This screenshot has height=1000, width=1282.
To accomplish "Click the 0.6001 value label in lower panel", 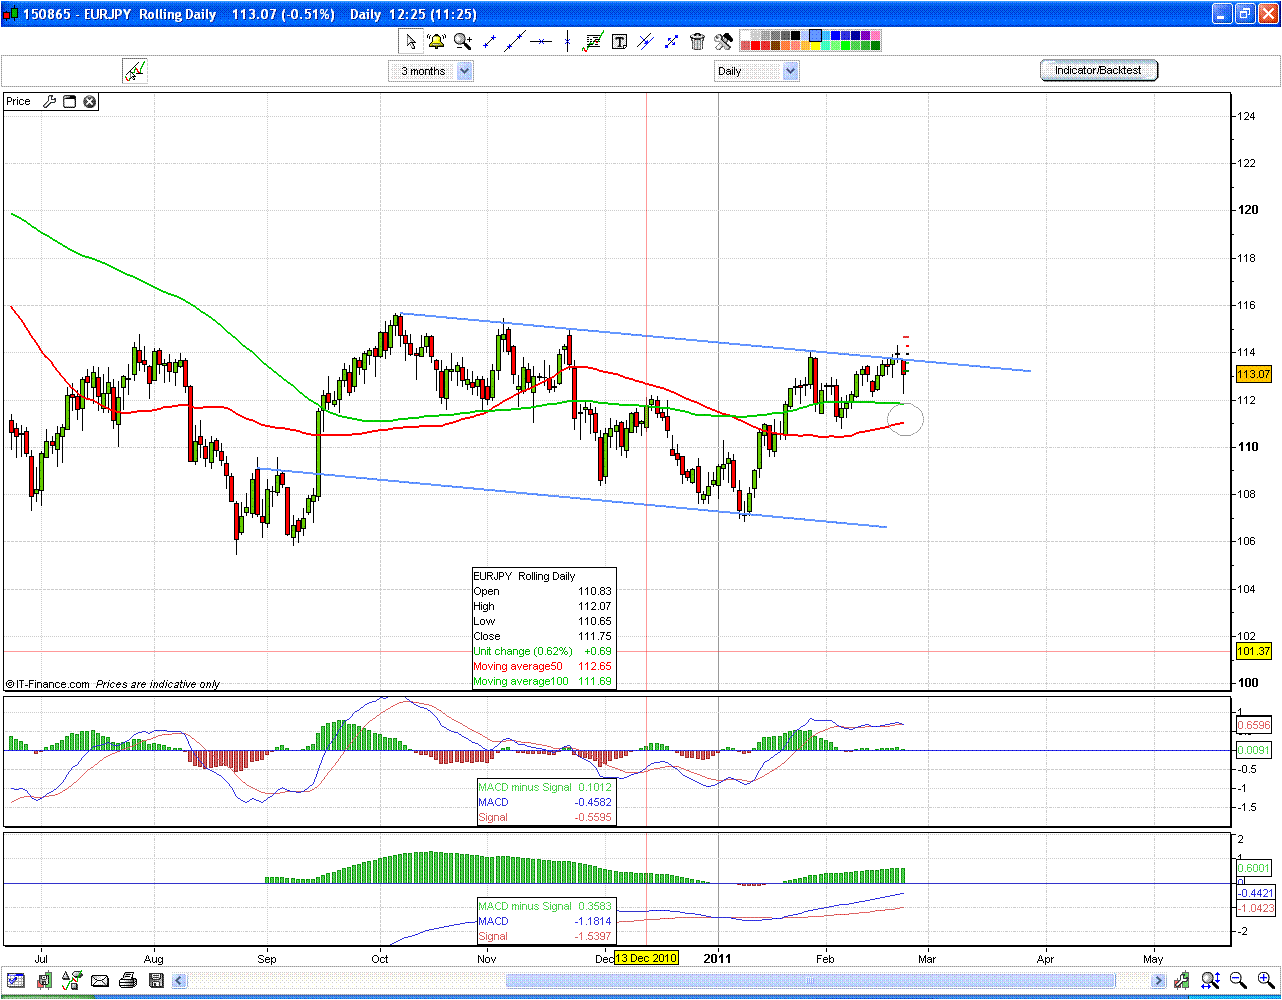I will coord(1254,868).
